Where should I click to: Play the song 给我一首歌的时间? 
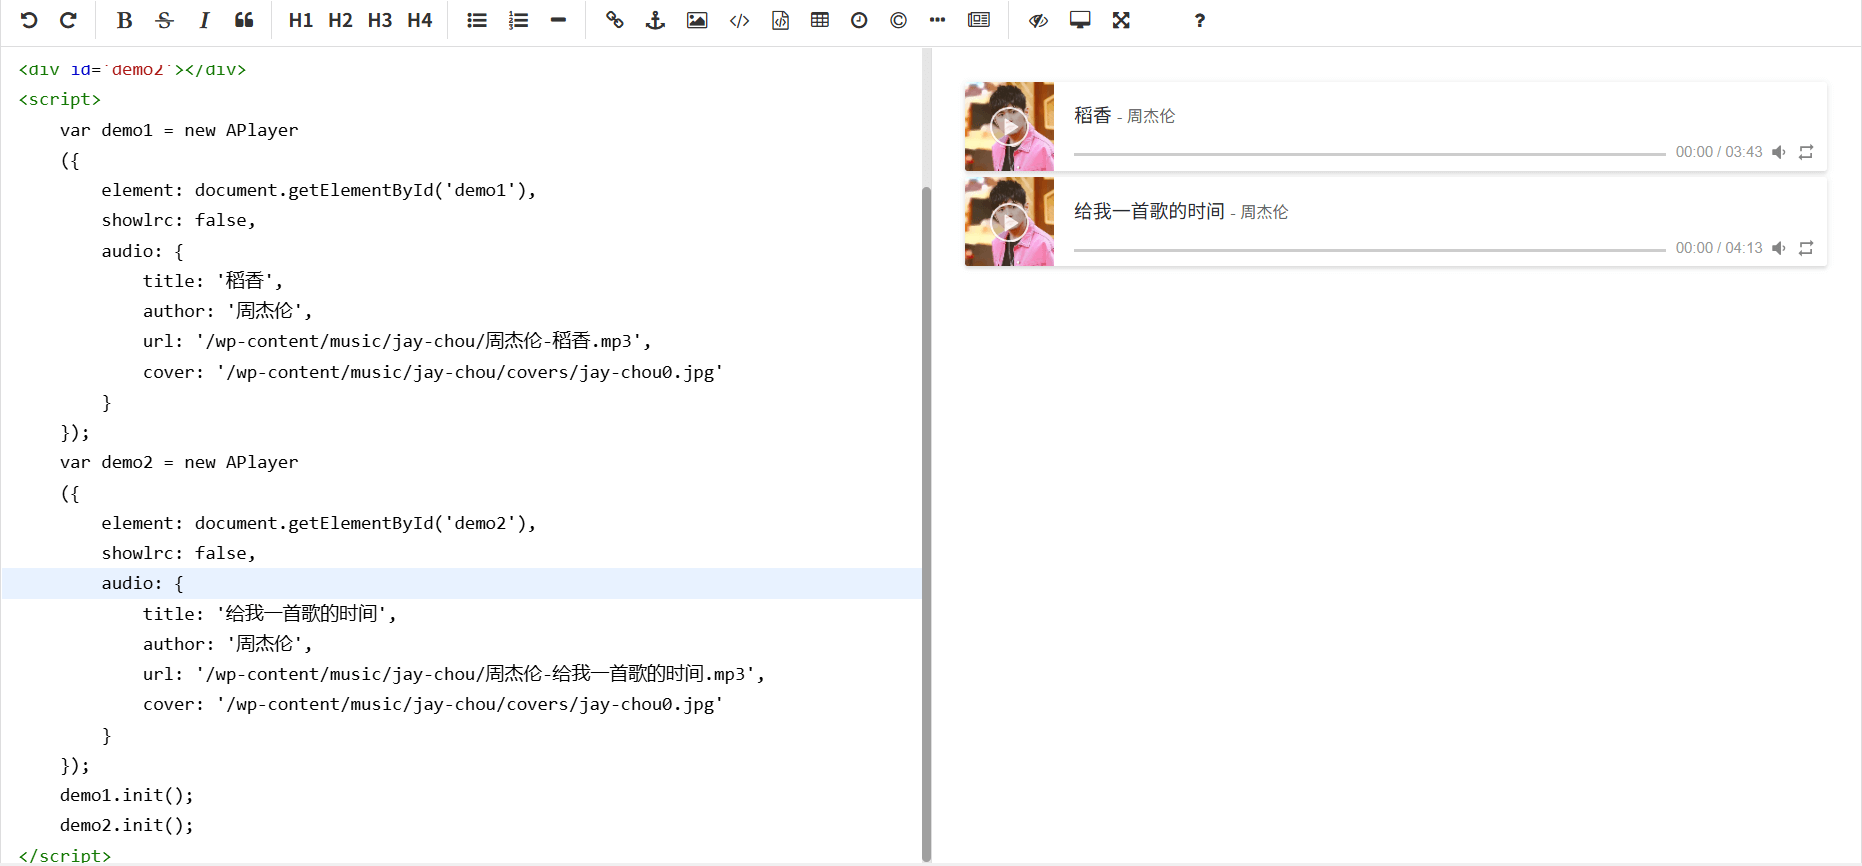click(x=1009, y=222)
